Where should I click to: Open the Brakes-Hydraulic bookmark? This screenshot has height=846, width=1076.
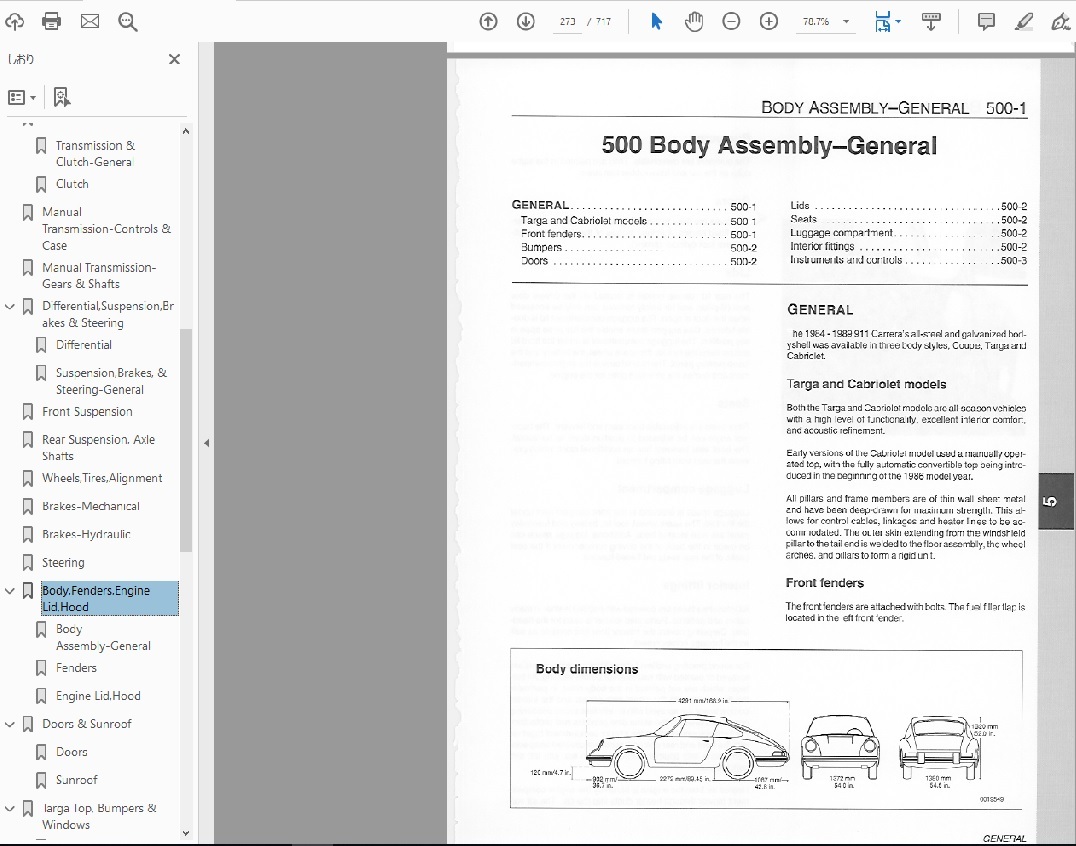[86, 534]
